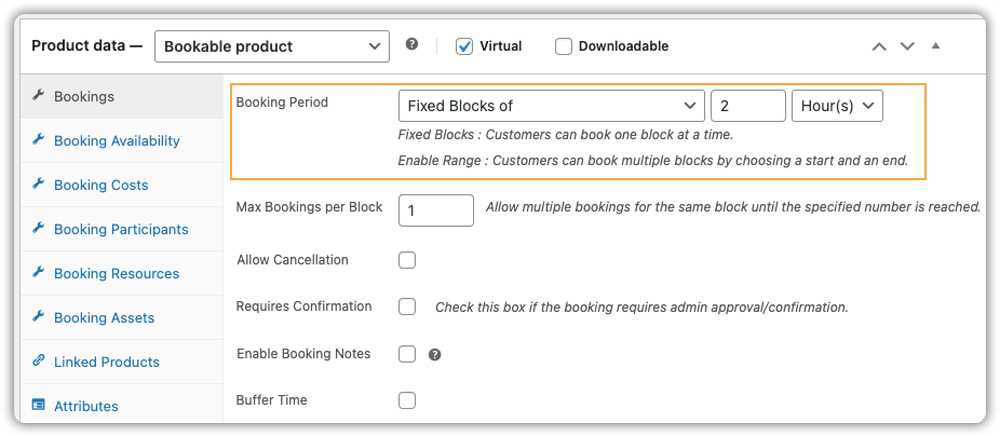Check the Buffer Time checkbox
Viewport: 1000px width, 436px height.
point(407,400)
